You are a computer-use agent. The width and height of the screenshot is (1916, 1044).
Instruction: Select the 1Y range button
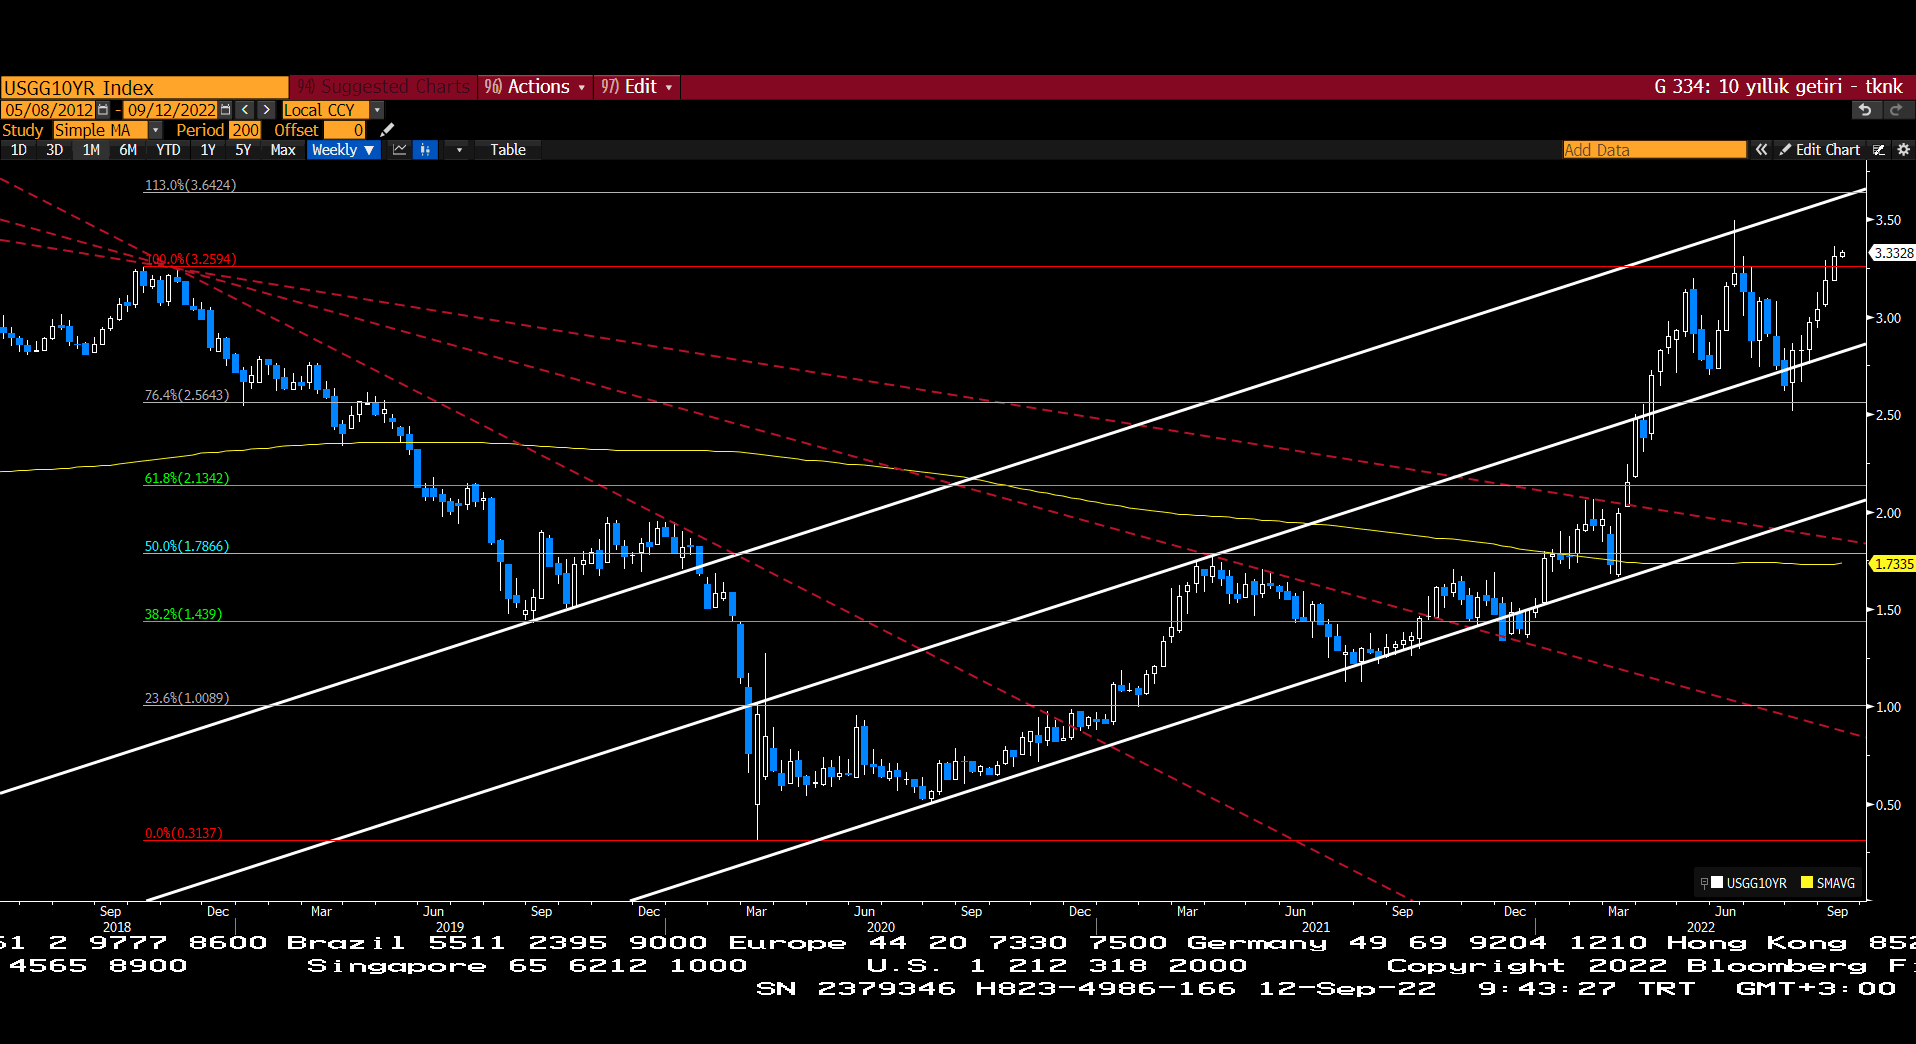208,150
